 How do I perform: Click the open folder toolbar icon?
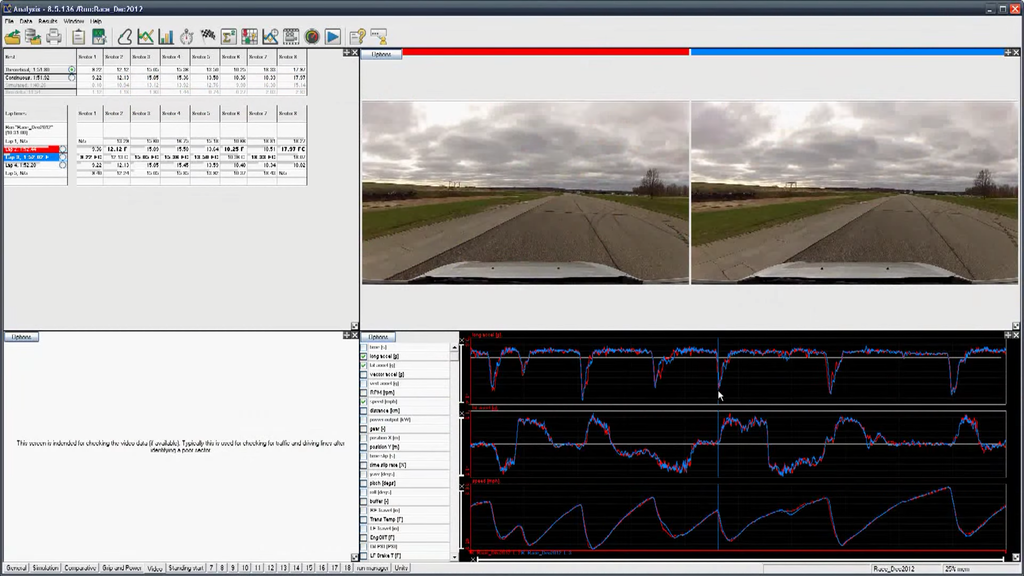(x=13, y=37)
